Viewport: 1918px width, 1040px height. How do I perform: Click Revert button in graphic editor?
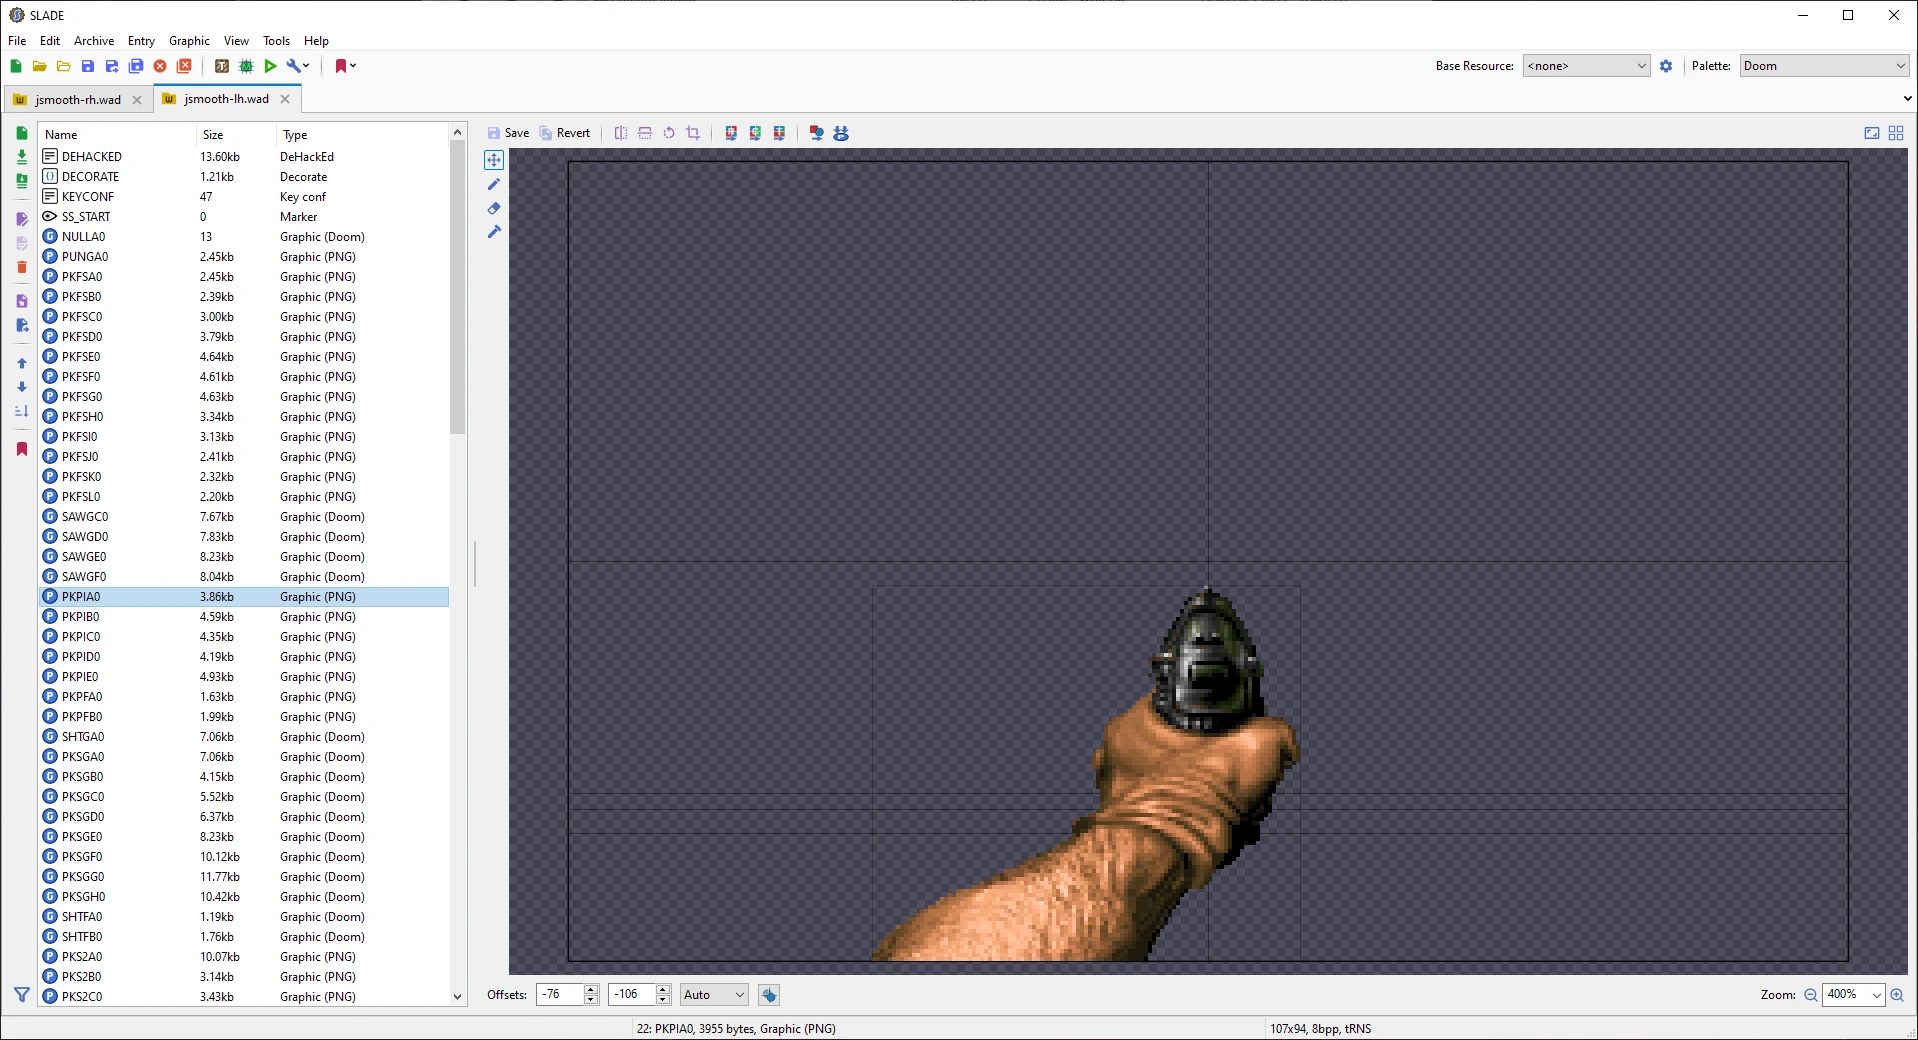pyautogui.click(x=565, y=133)
